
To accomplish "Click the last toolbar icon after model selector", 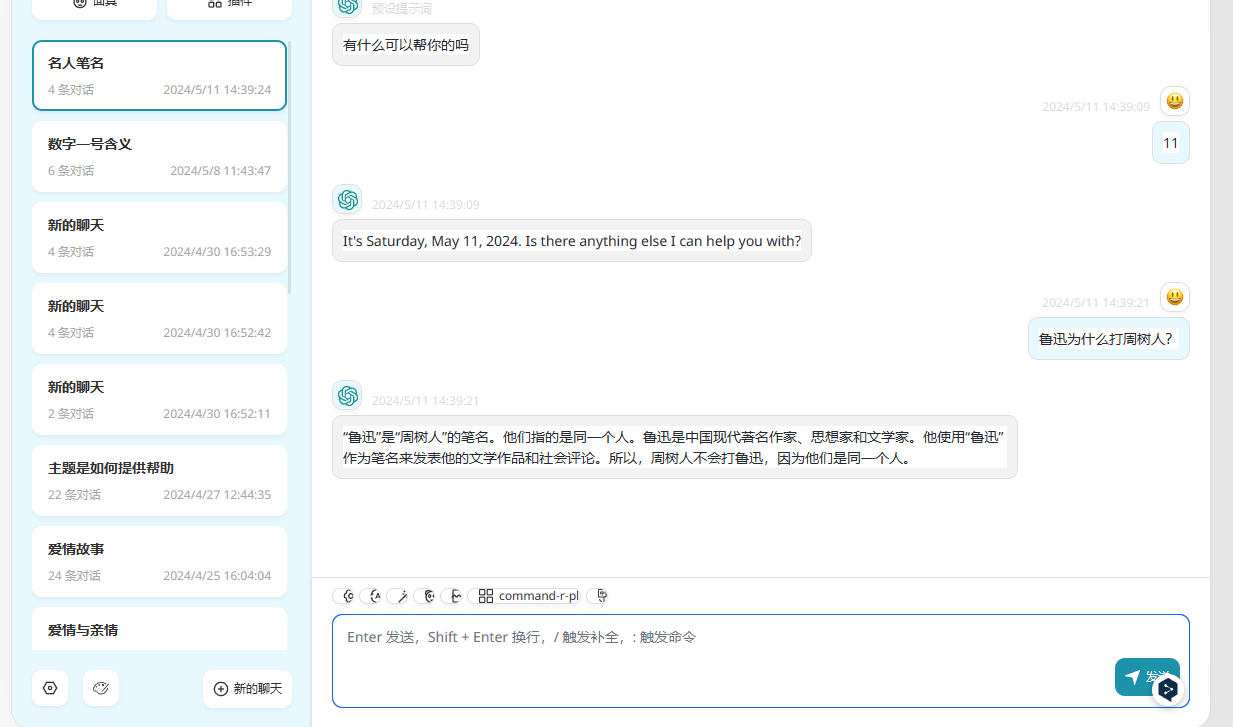I will coord(599,596).
